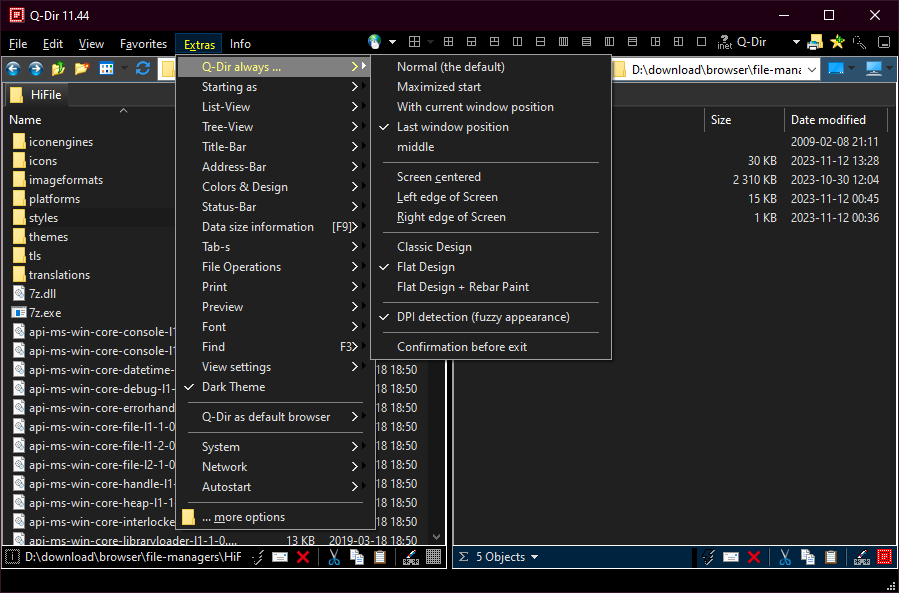Click '... more options' entry
899x593 pixels.
[x=243, y=517]
